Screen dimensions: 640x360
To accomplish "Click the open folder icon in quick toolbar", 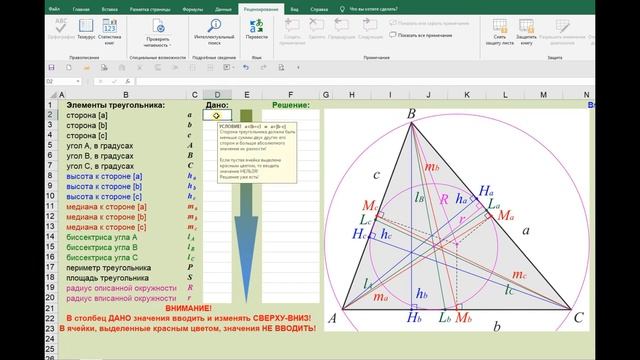I will click(x=87, y=67).
